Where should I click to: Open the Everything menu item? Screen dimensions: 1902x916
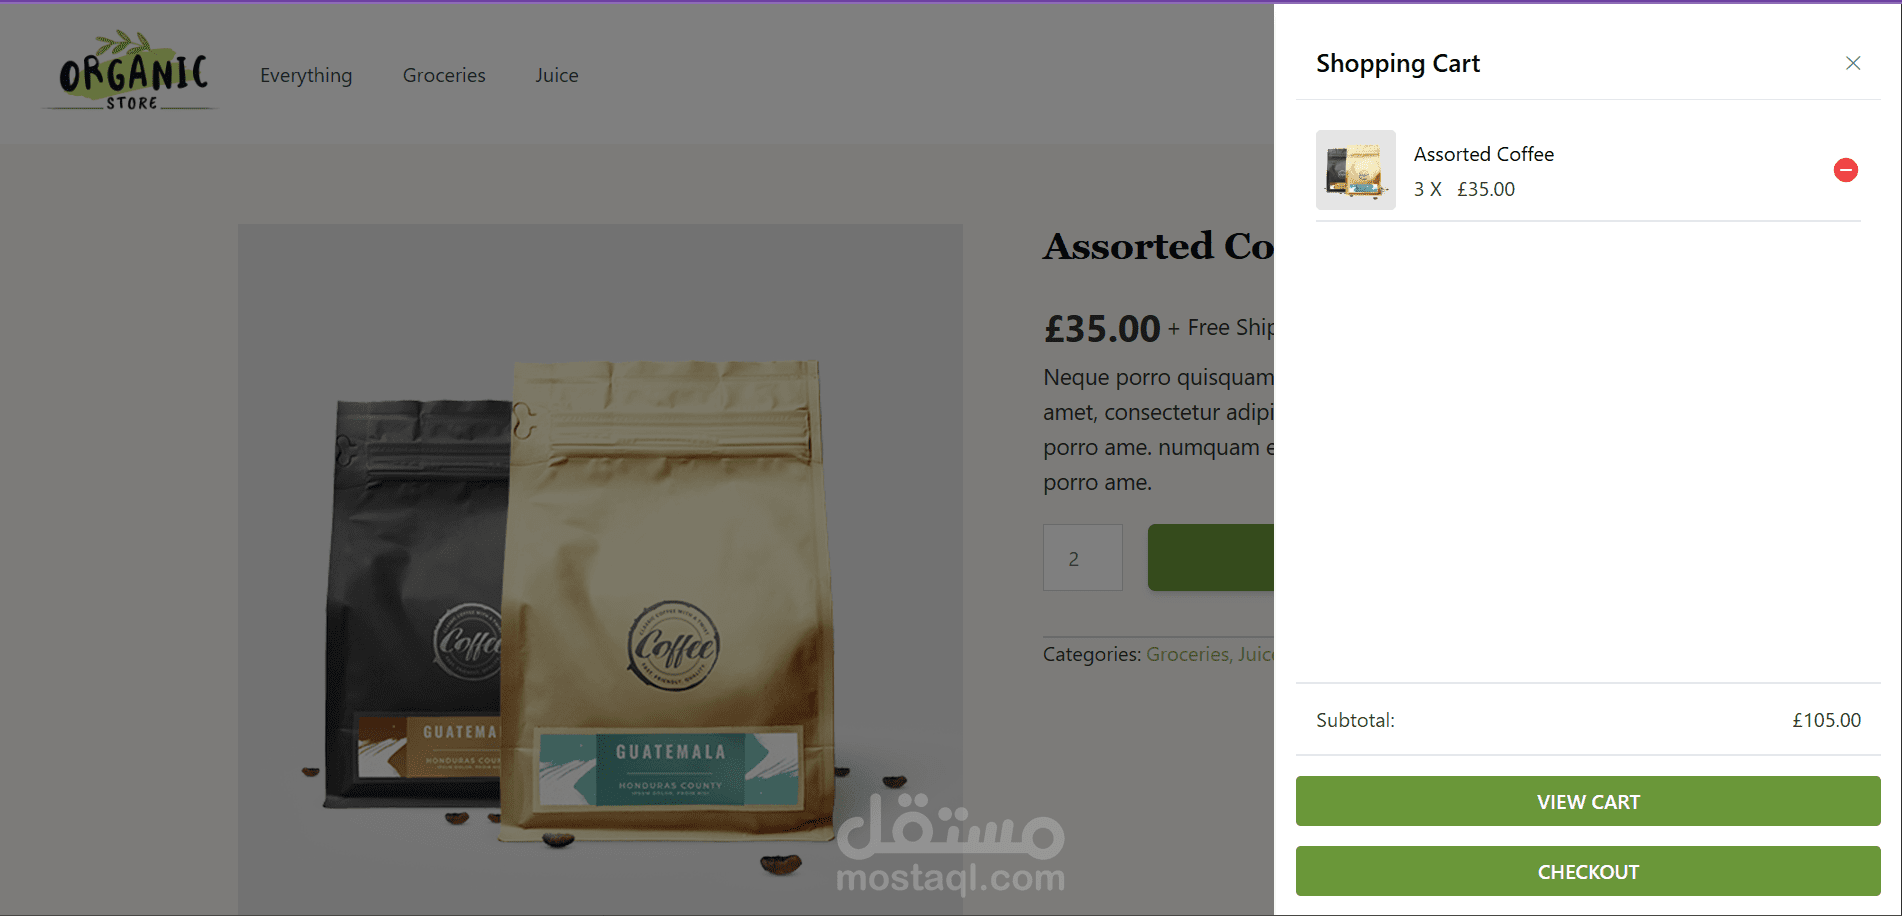click(306, 75)
